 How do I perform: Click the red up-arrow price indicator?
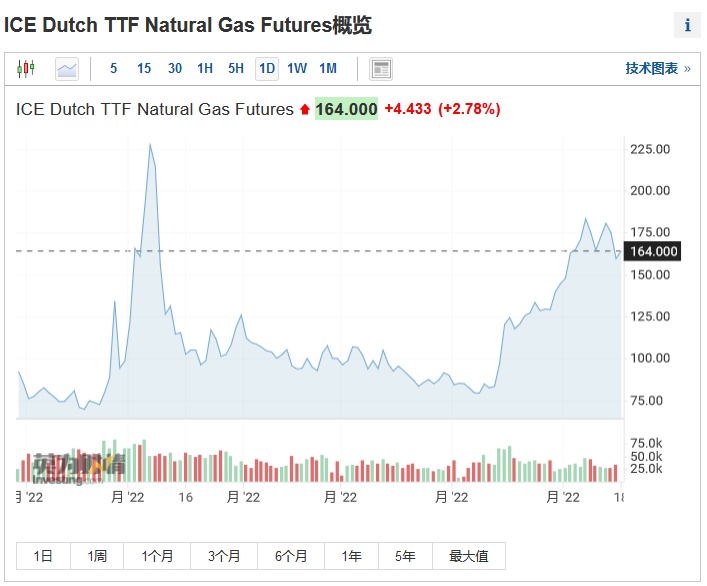pyautogui.click(x=304, y=109)
